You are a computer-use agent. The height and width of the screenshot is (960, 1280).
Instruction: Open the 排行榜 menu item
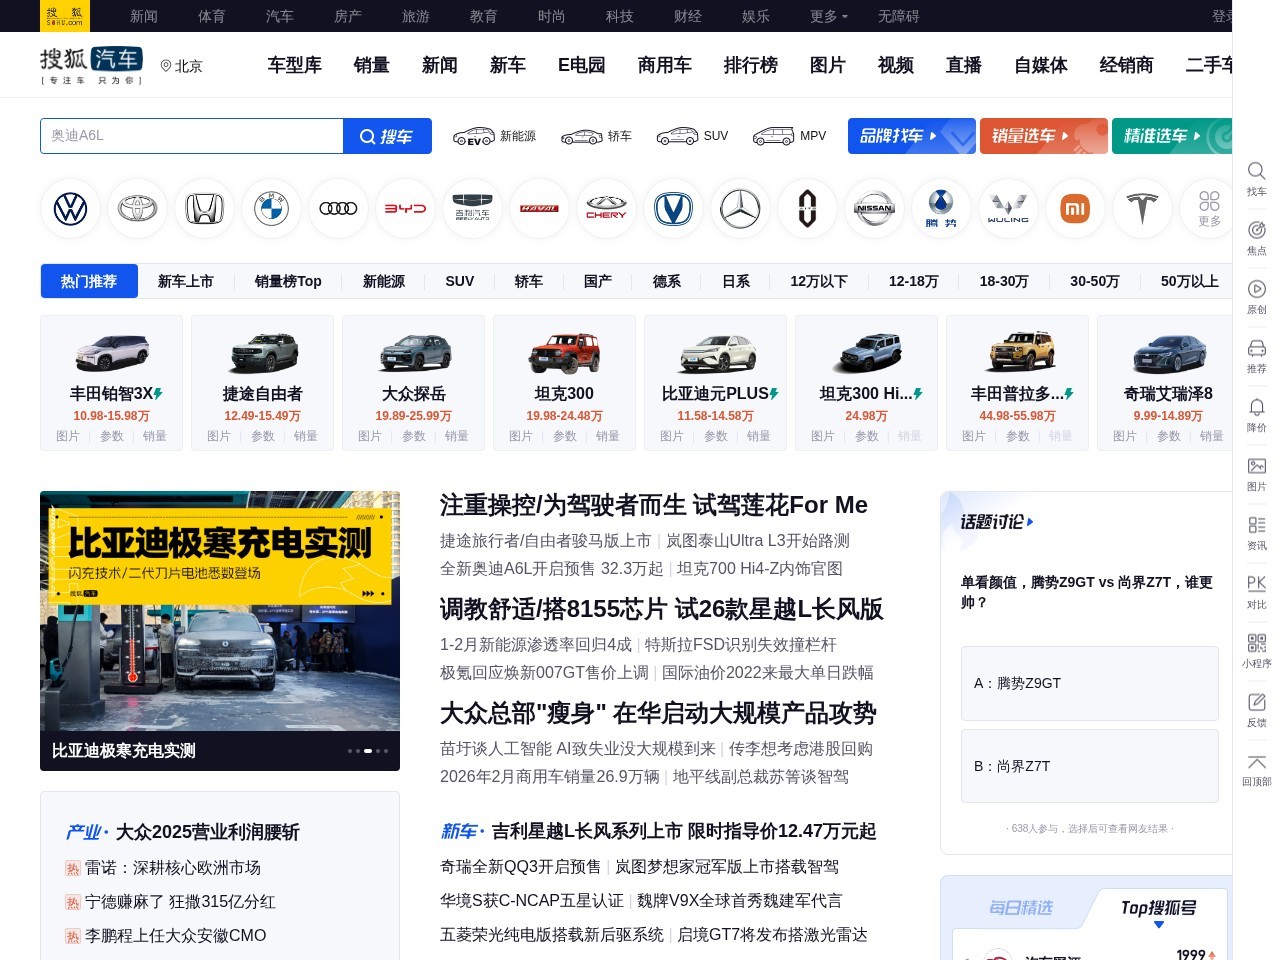[x=751, y=65]
